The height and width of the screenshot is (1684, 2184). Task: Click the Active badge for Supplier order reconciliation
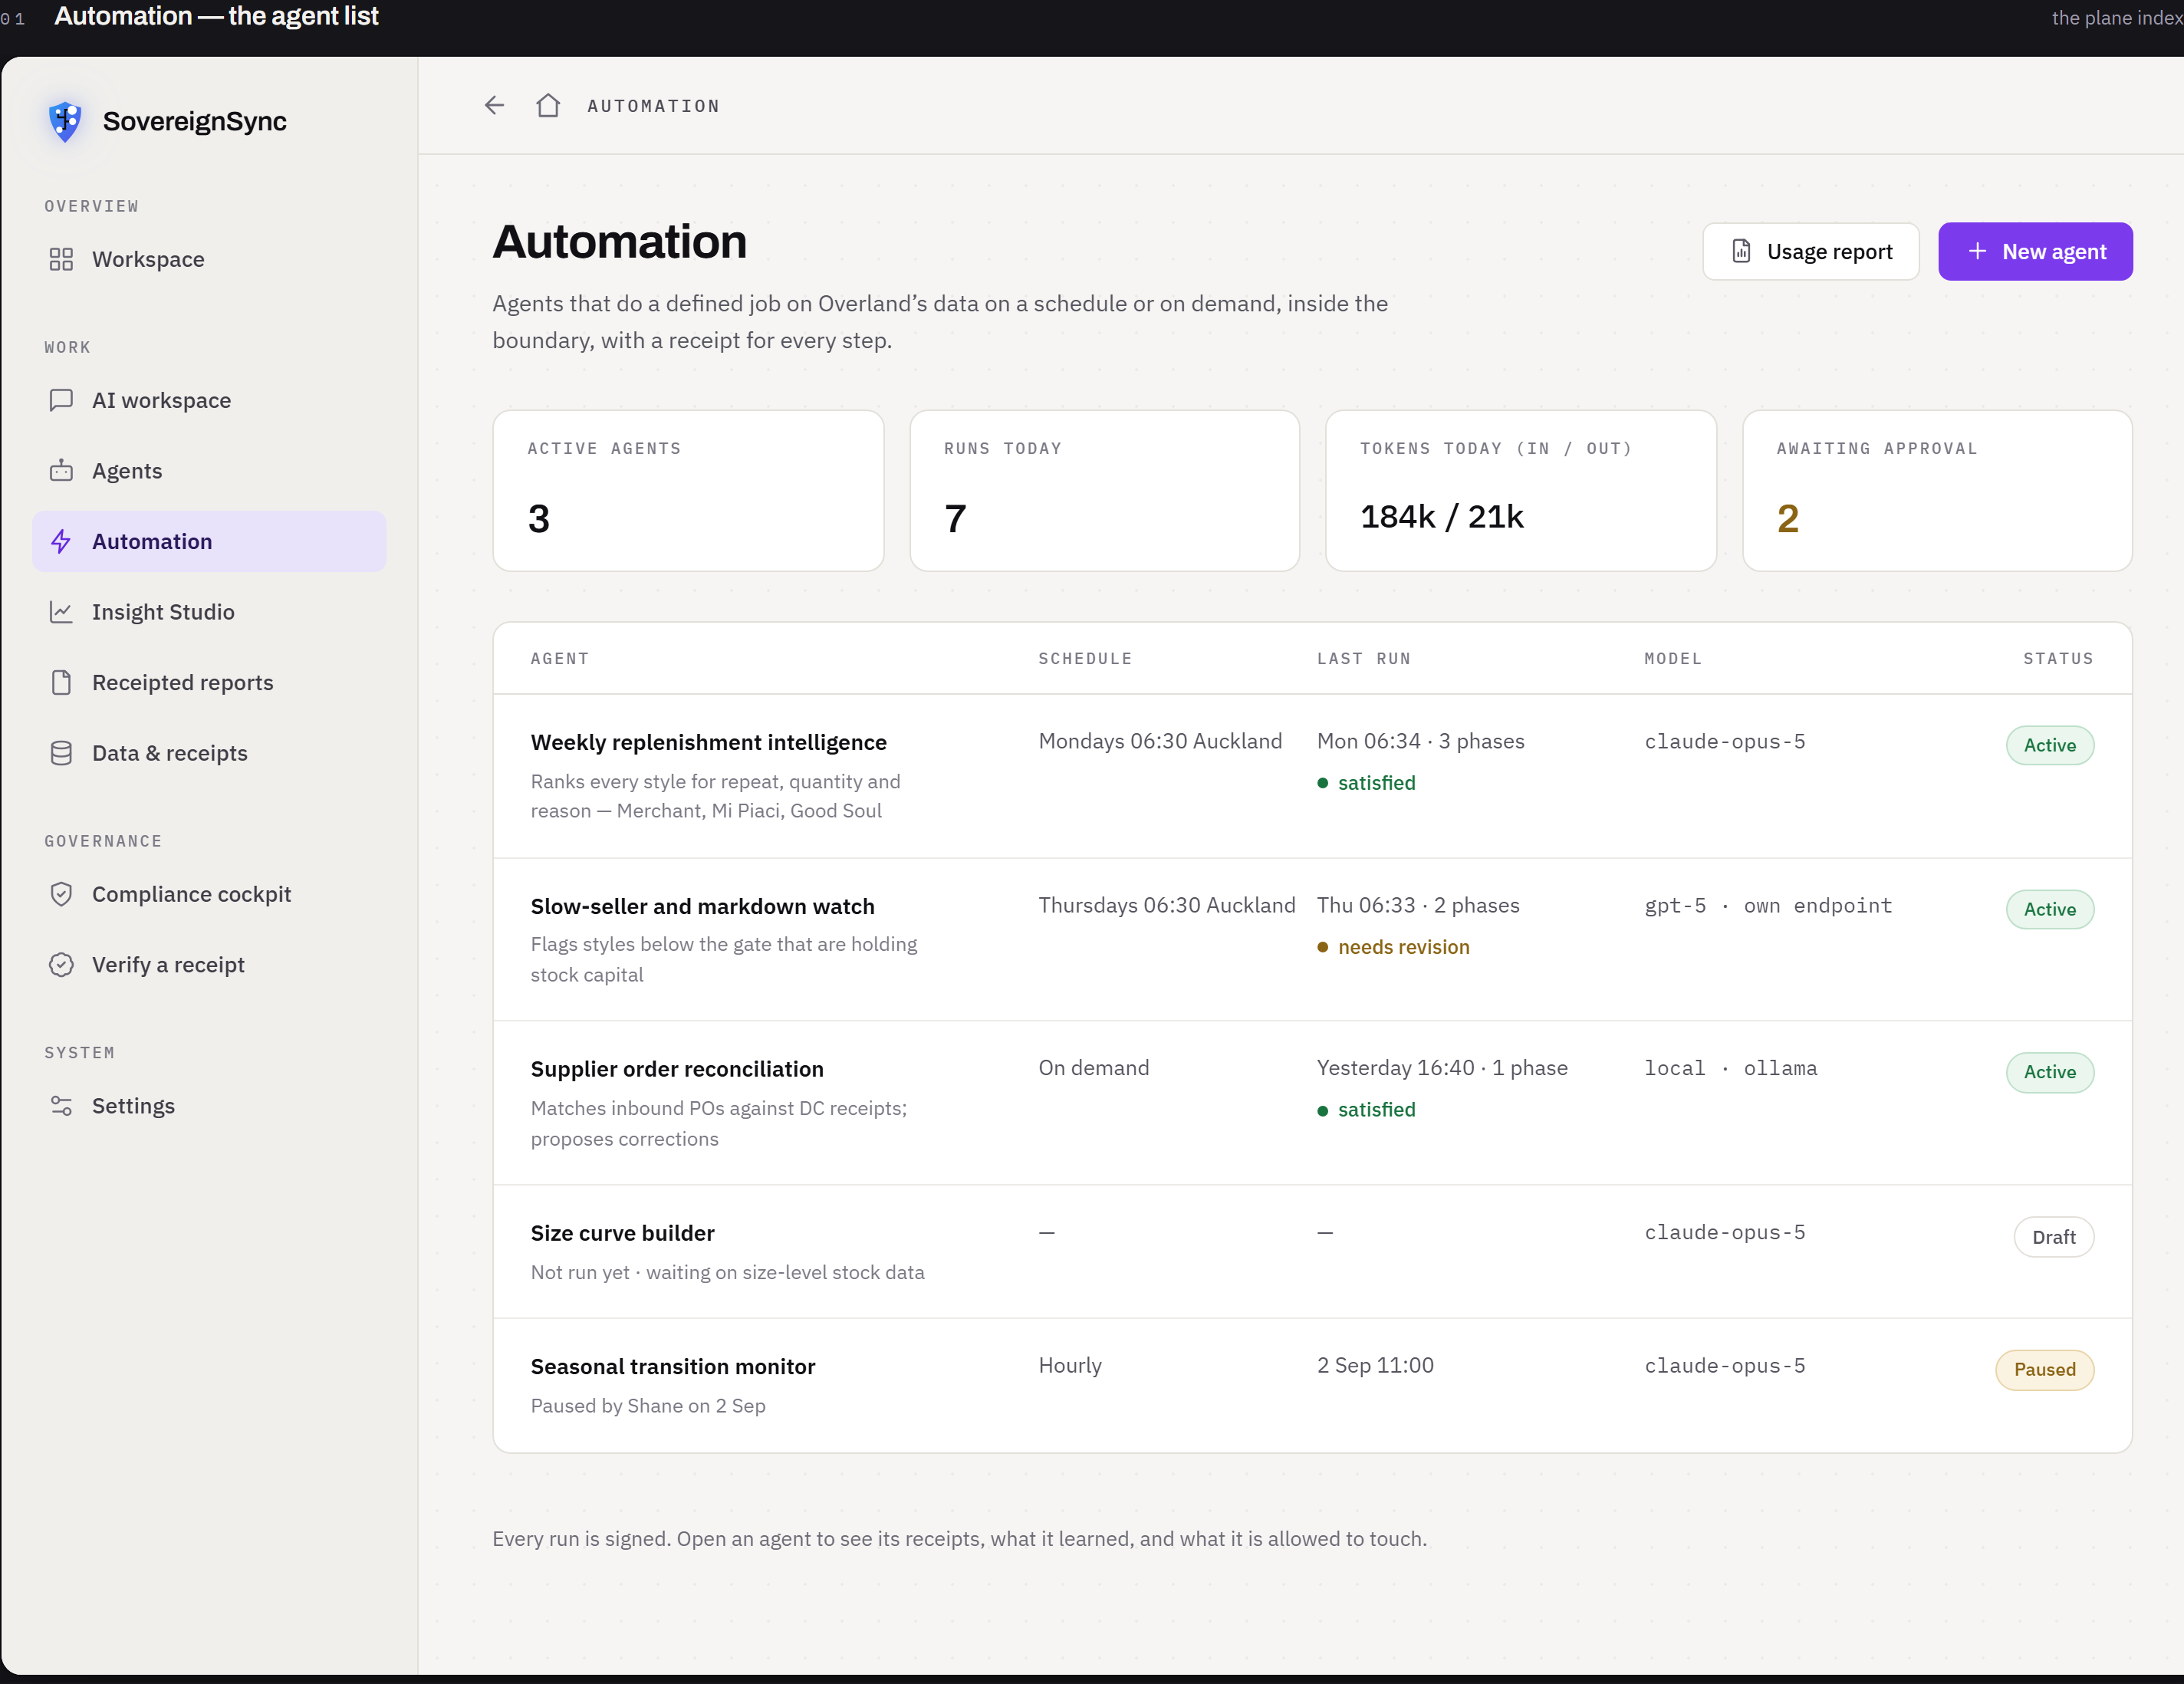tap(2049, 1072)
